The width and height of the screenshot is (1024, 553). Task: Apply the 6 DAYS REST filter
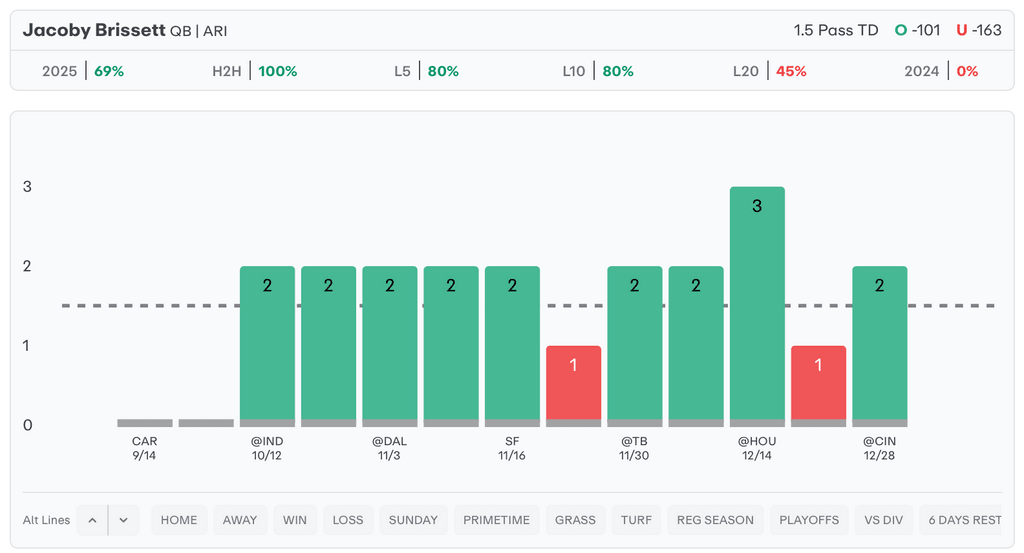click(x=964, y=520)
